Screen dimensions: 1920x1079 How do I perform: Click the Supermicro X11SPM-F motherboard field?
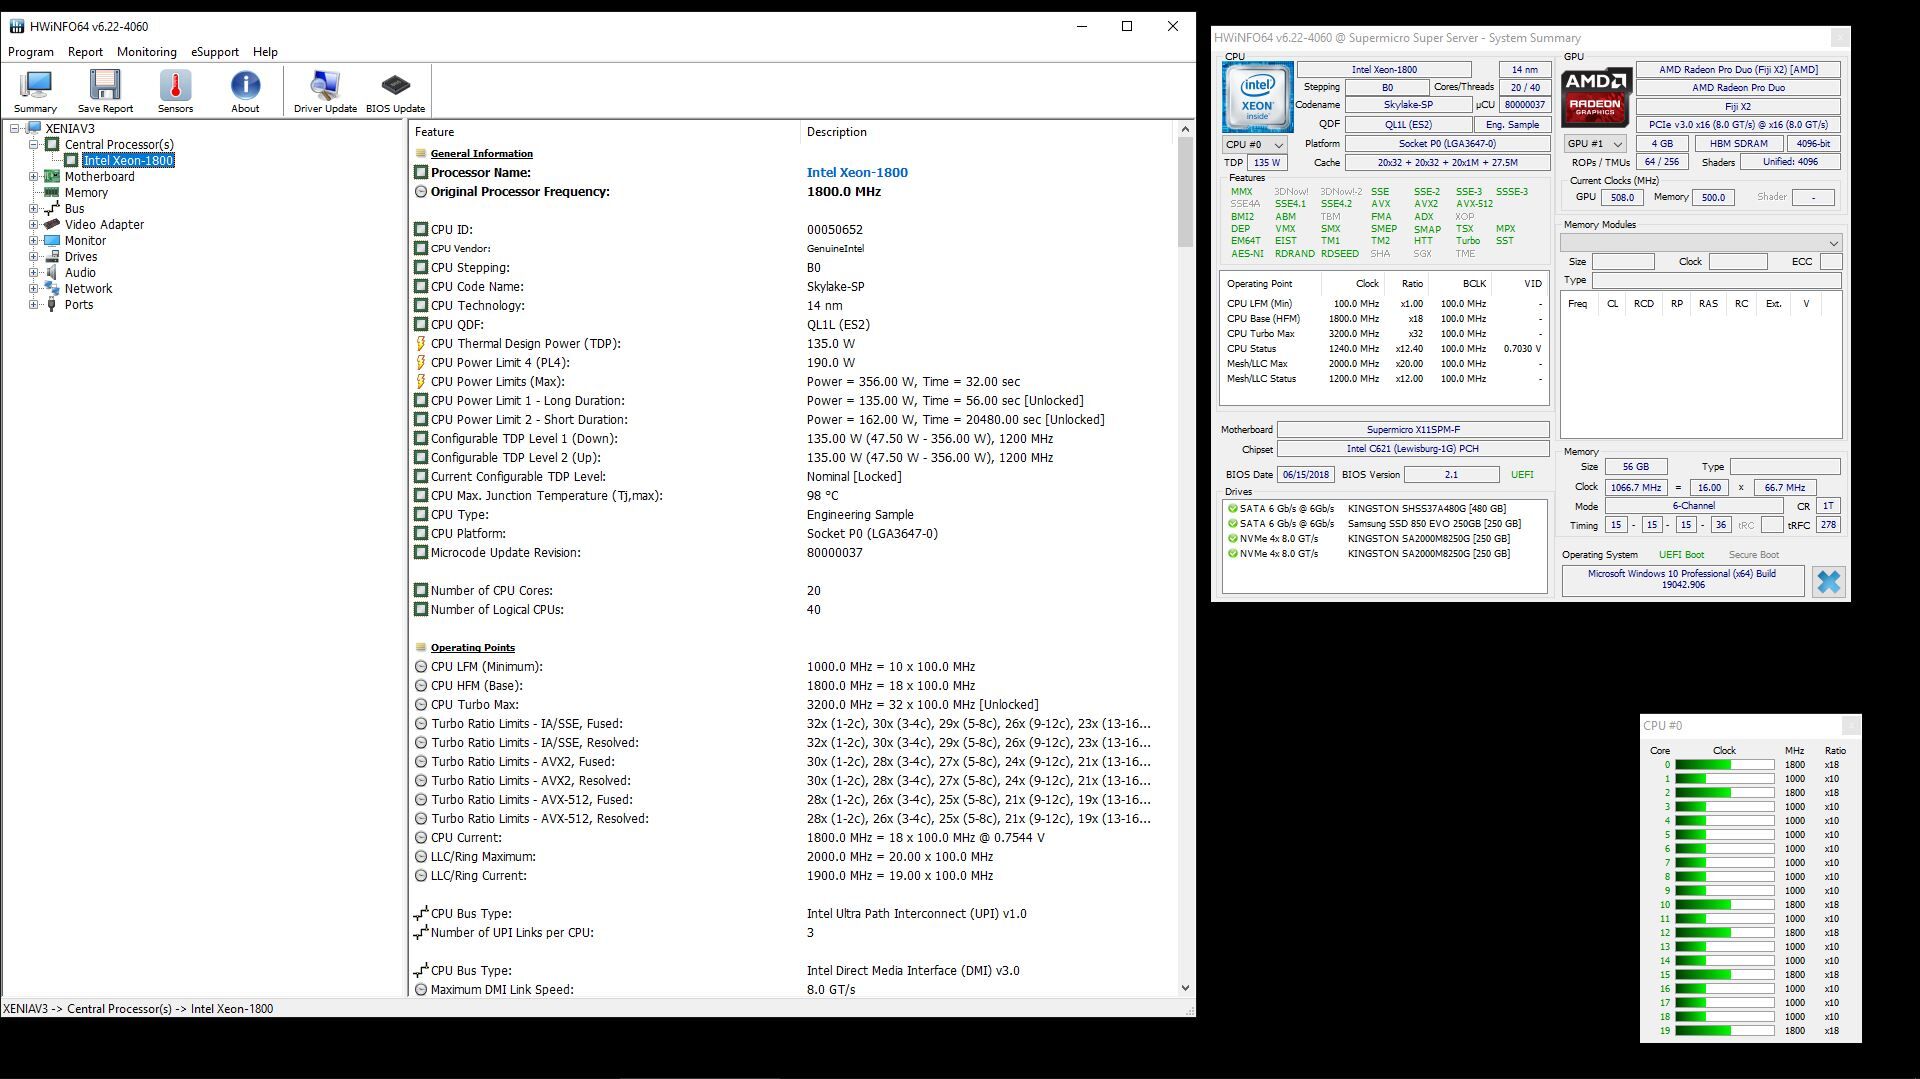(1413, 430)
